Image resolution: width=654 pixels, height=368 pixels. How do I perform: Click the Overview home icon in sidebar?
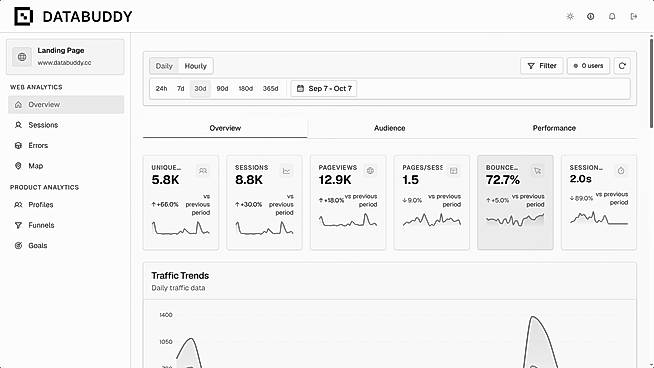point(18,105)
